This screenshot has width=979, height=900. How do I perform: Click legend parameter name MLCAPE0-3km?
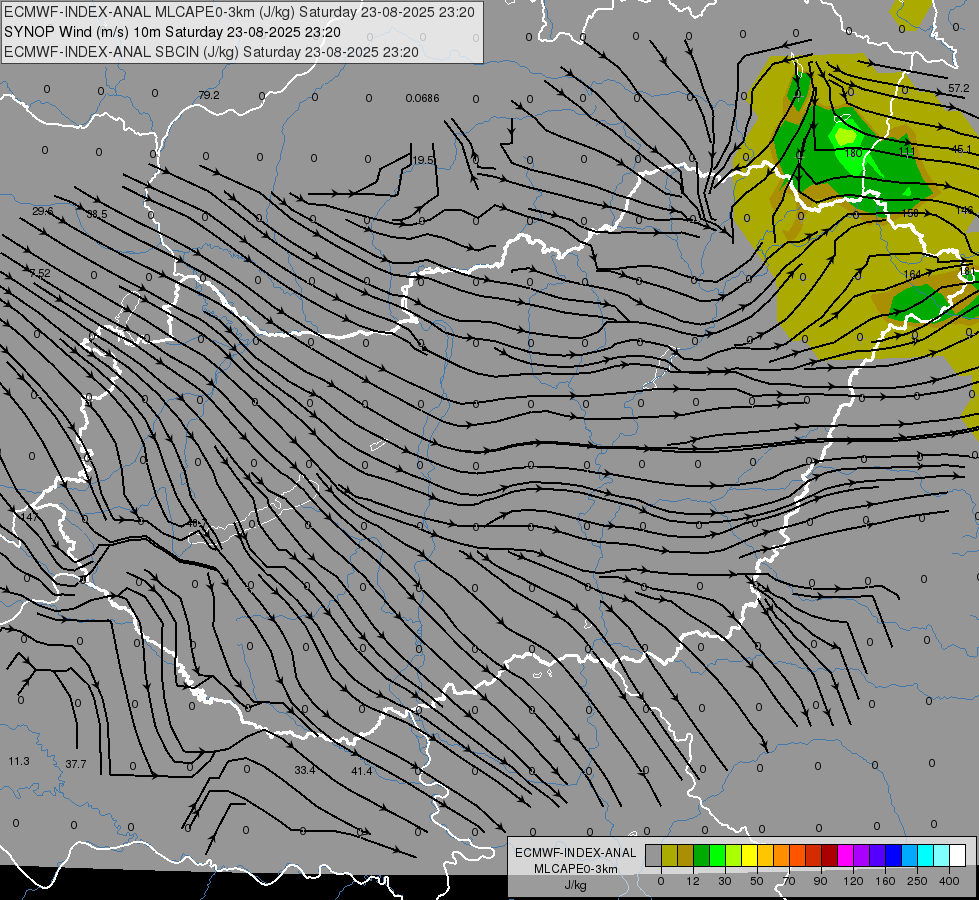[576, 869]
